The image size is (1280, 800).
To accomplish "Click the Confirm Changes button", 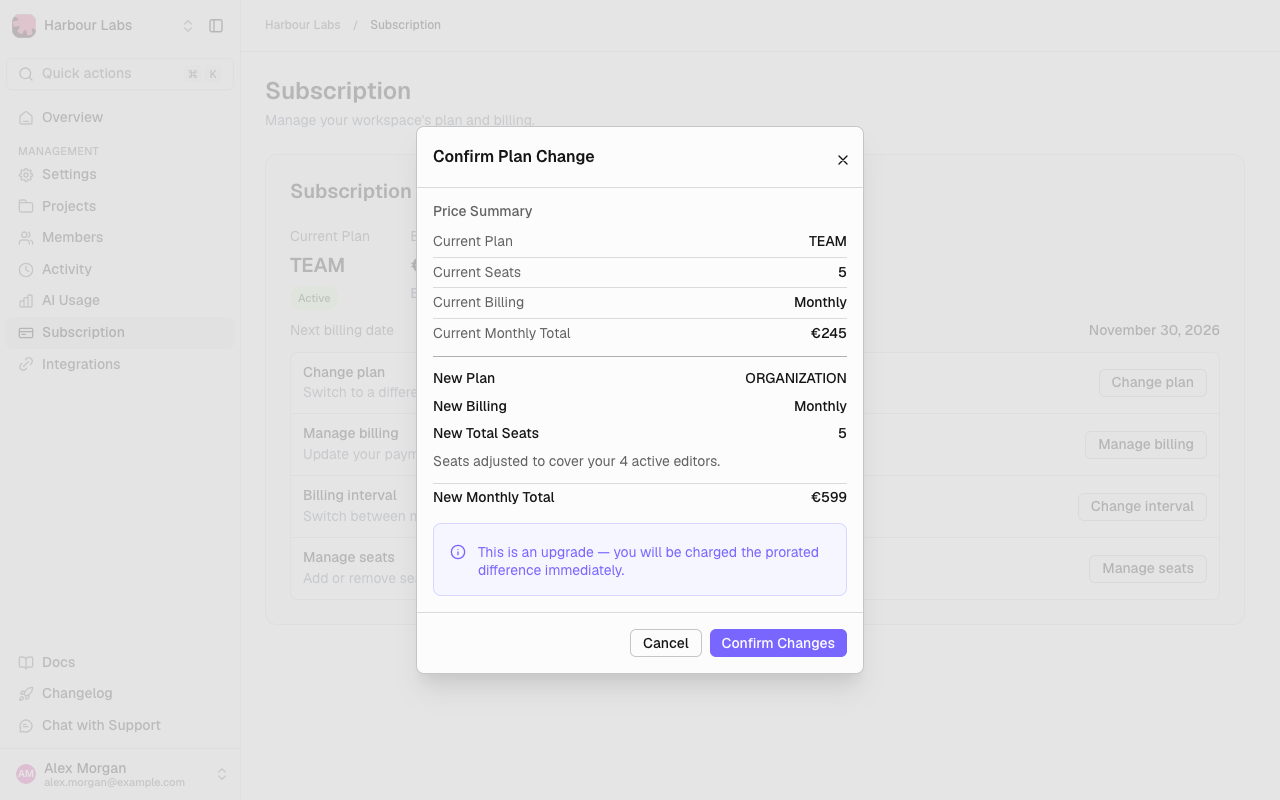I will pos(778,643).
